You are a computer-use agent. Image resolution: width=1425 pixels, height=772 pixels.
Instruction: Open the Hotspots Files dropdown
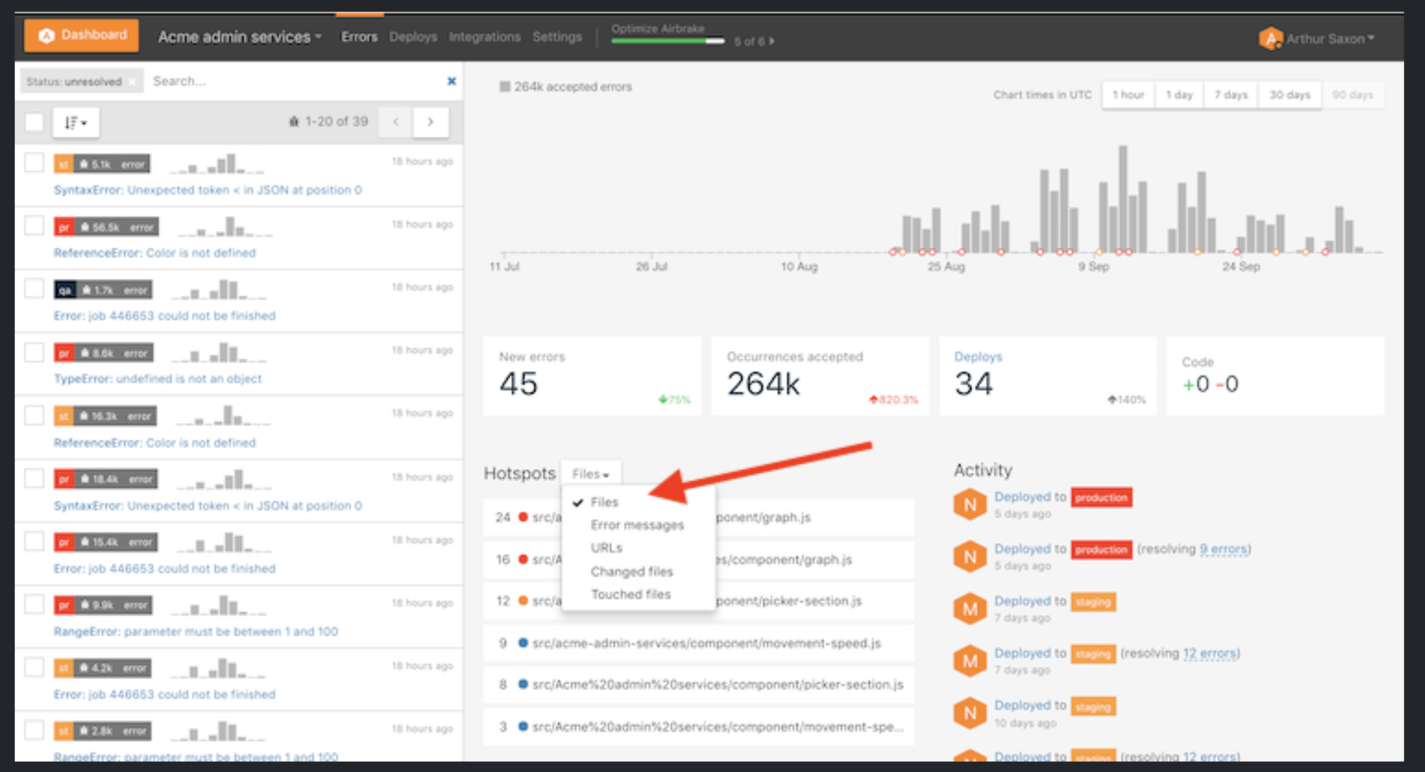click(591, 473)
